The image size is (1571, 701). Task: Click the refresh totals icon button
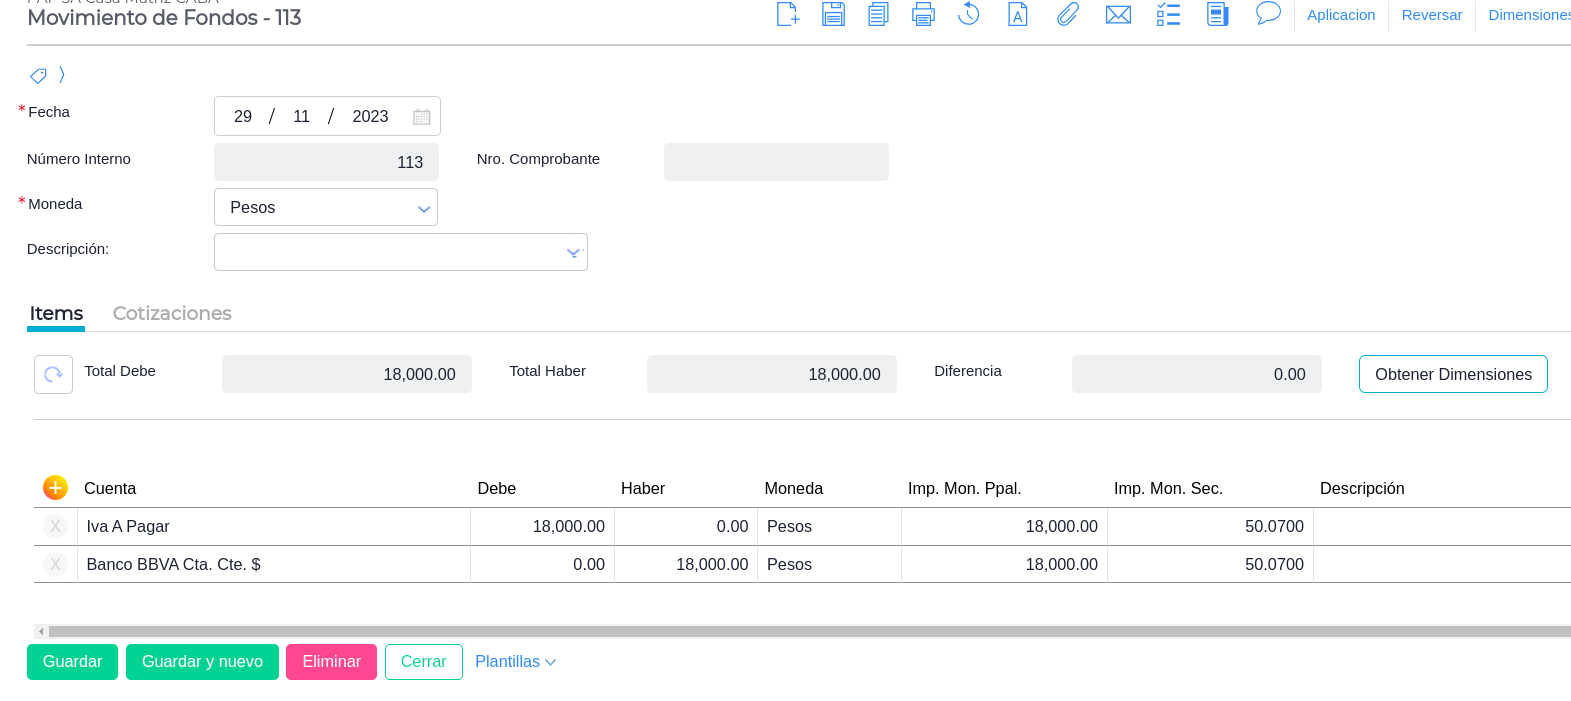[x=53, y=374]
